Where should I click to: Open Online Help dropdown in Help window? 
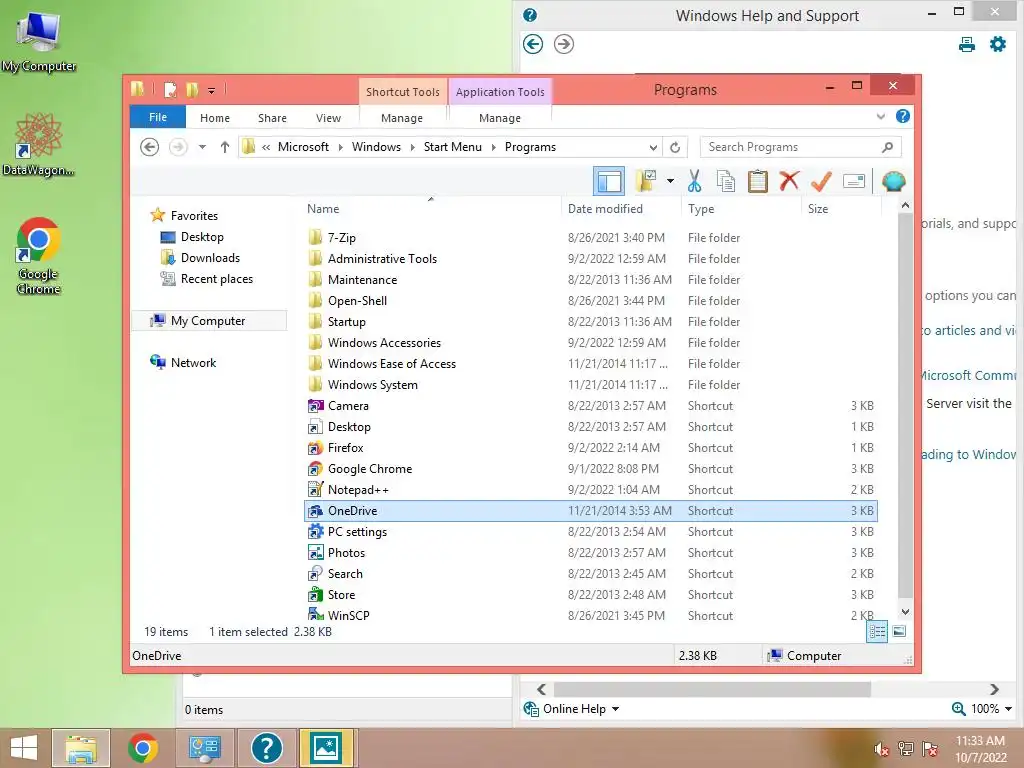point(571,709)
